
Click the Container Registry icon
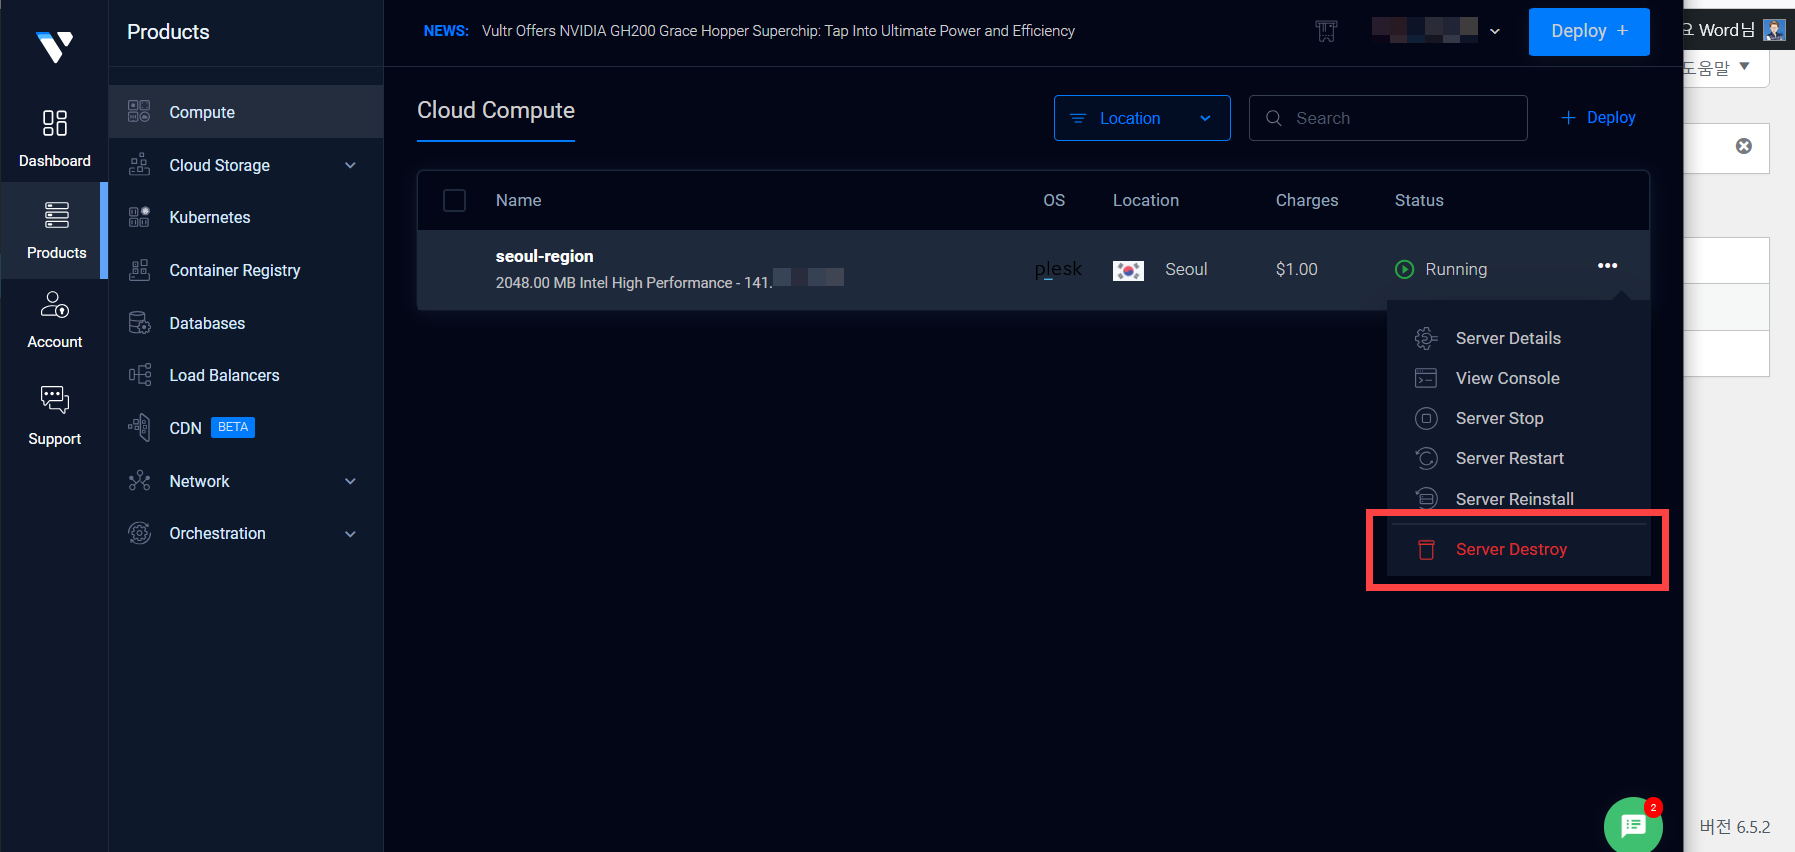(x=139, y=269)
